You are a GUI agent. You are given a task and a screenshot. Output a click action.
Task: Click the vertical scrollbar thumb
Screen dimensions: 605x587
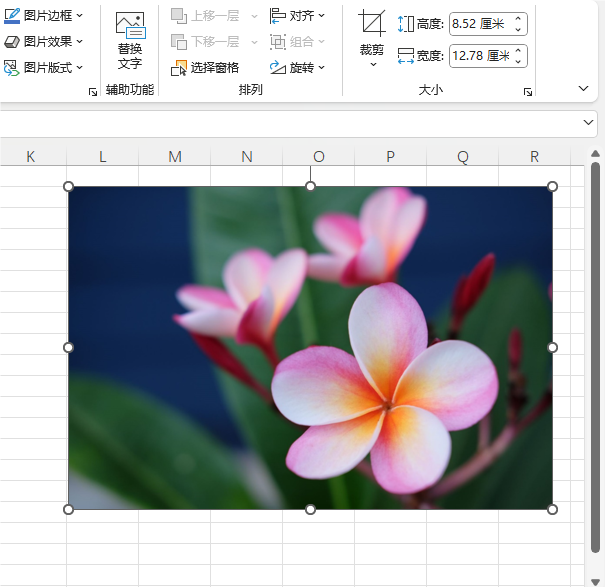[595, 358]
